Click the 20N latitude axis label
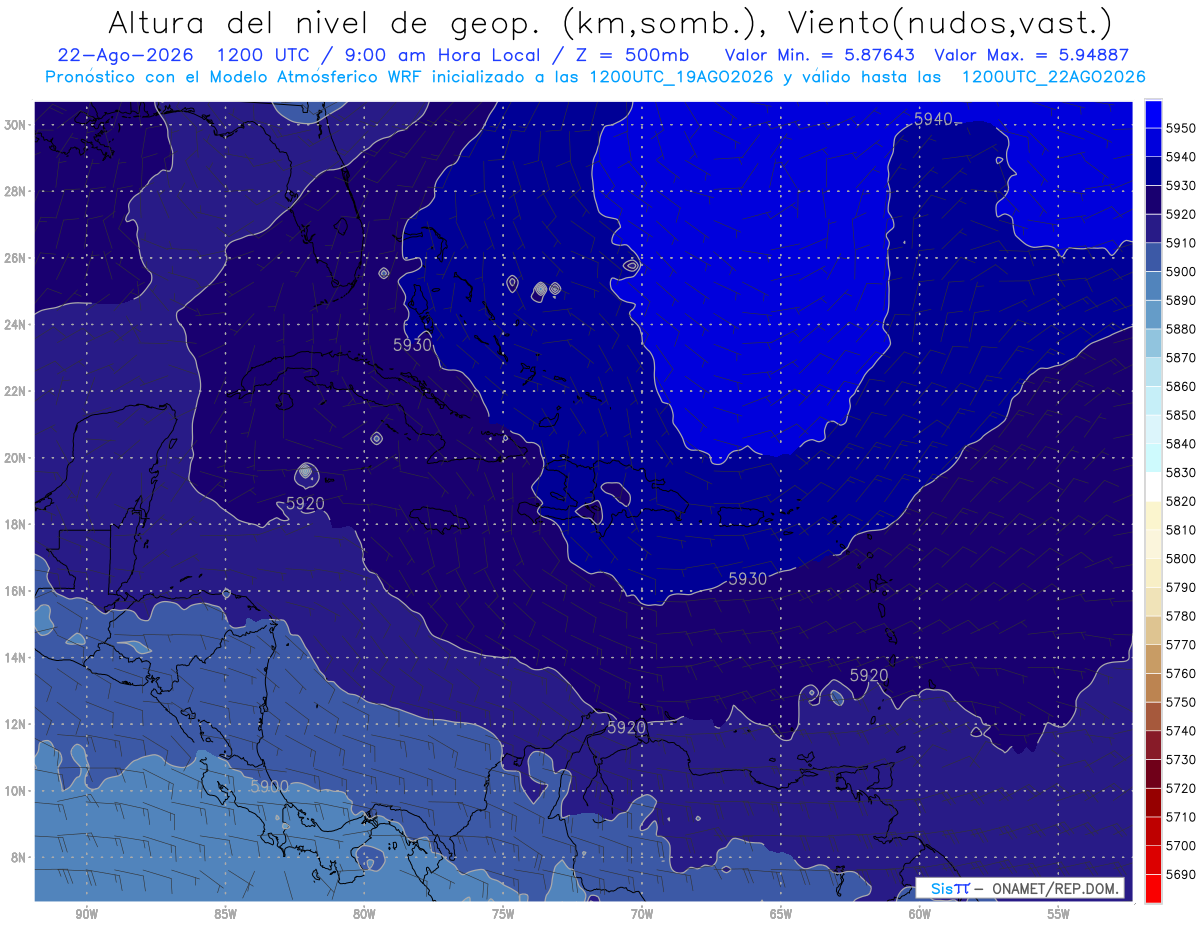Screen dimensions: 1200x927 click(x=17, y=458)
